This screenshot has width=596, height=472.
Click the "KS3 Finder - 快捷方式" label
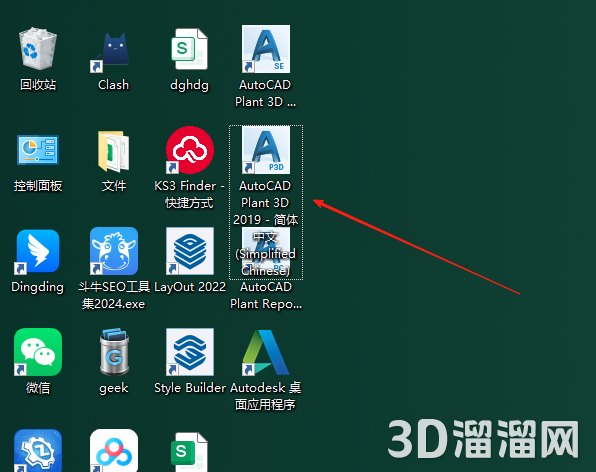189,194
